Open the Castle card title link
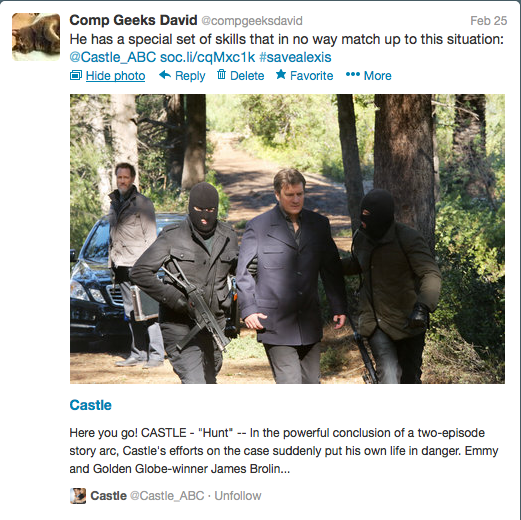The width and height of the screenshot is (521, 520). (x=90, y=405)
